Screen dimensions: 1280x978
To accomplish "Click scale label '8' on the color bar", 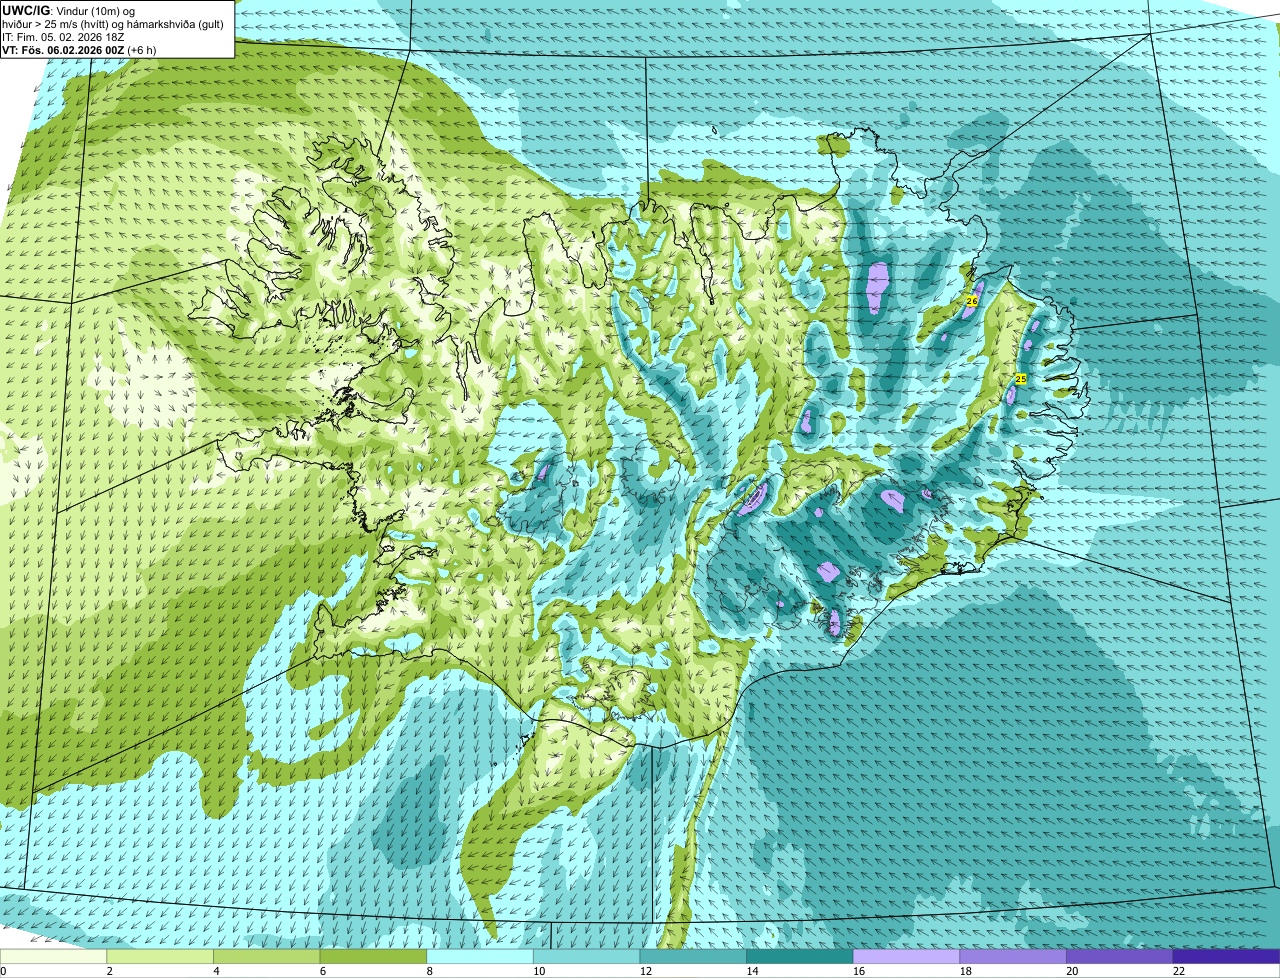I will click(x=428, y=971).
